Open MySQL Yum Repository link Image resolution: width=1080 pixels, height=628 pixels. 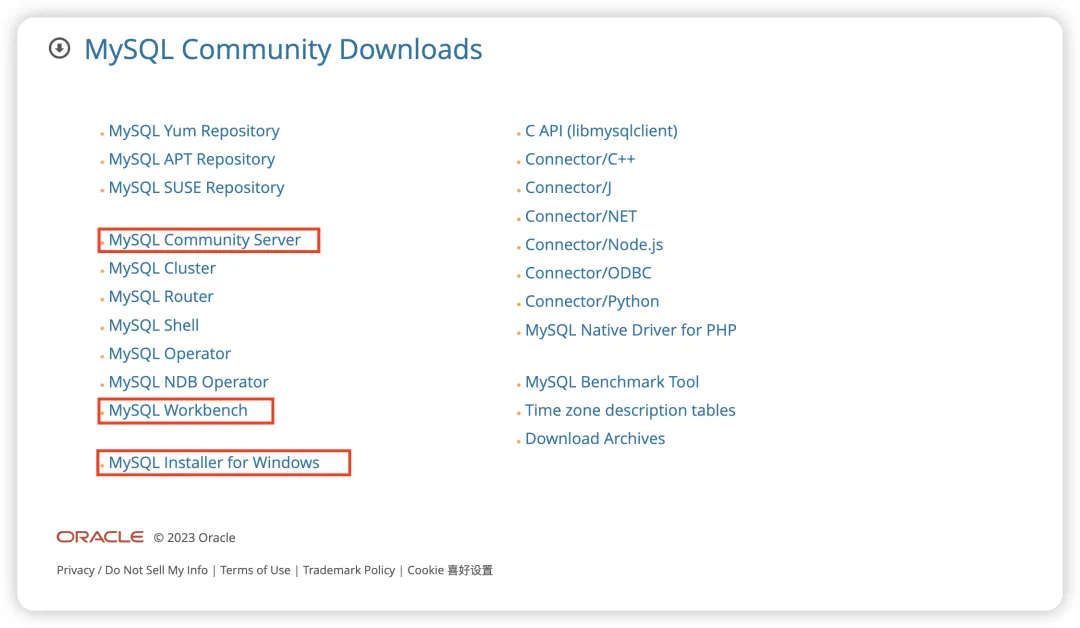(194, 131)
